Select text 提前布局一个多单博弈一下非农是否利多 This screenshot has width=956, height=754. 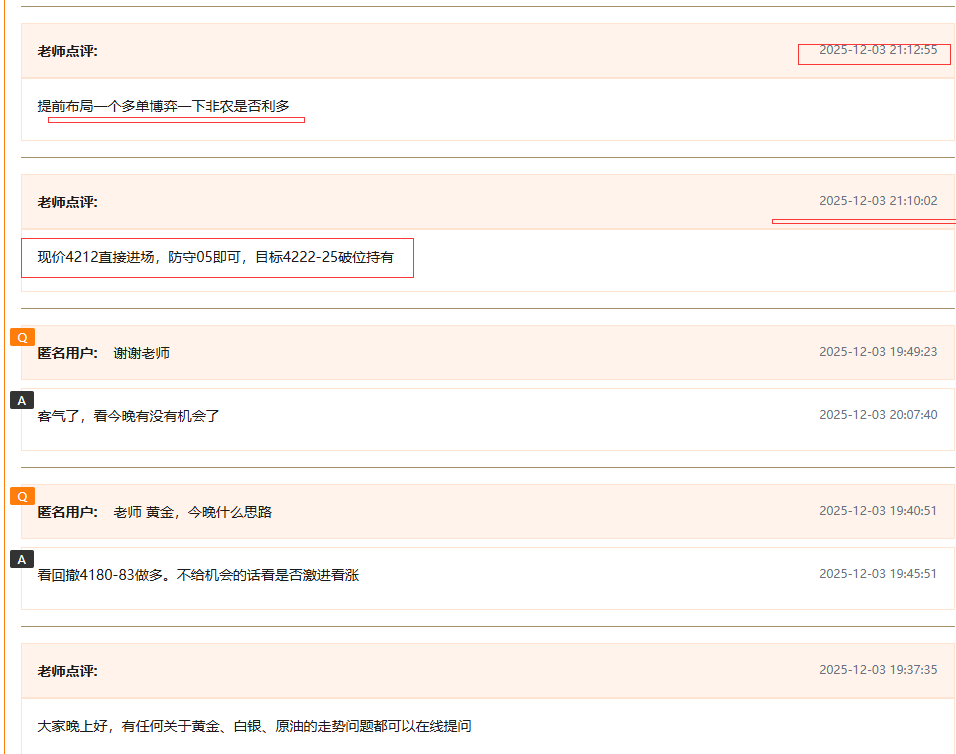(x=163, y=106)
